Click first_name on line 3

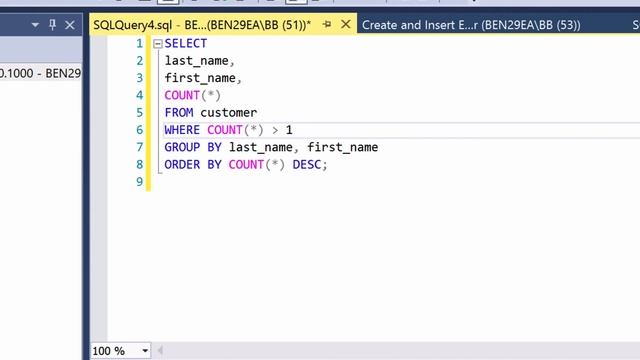point(200,78)
